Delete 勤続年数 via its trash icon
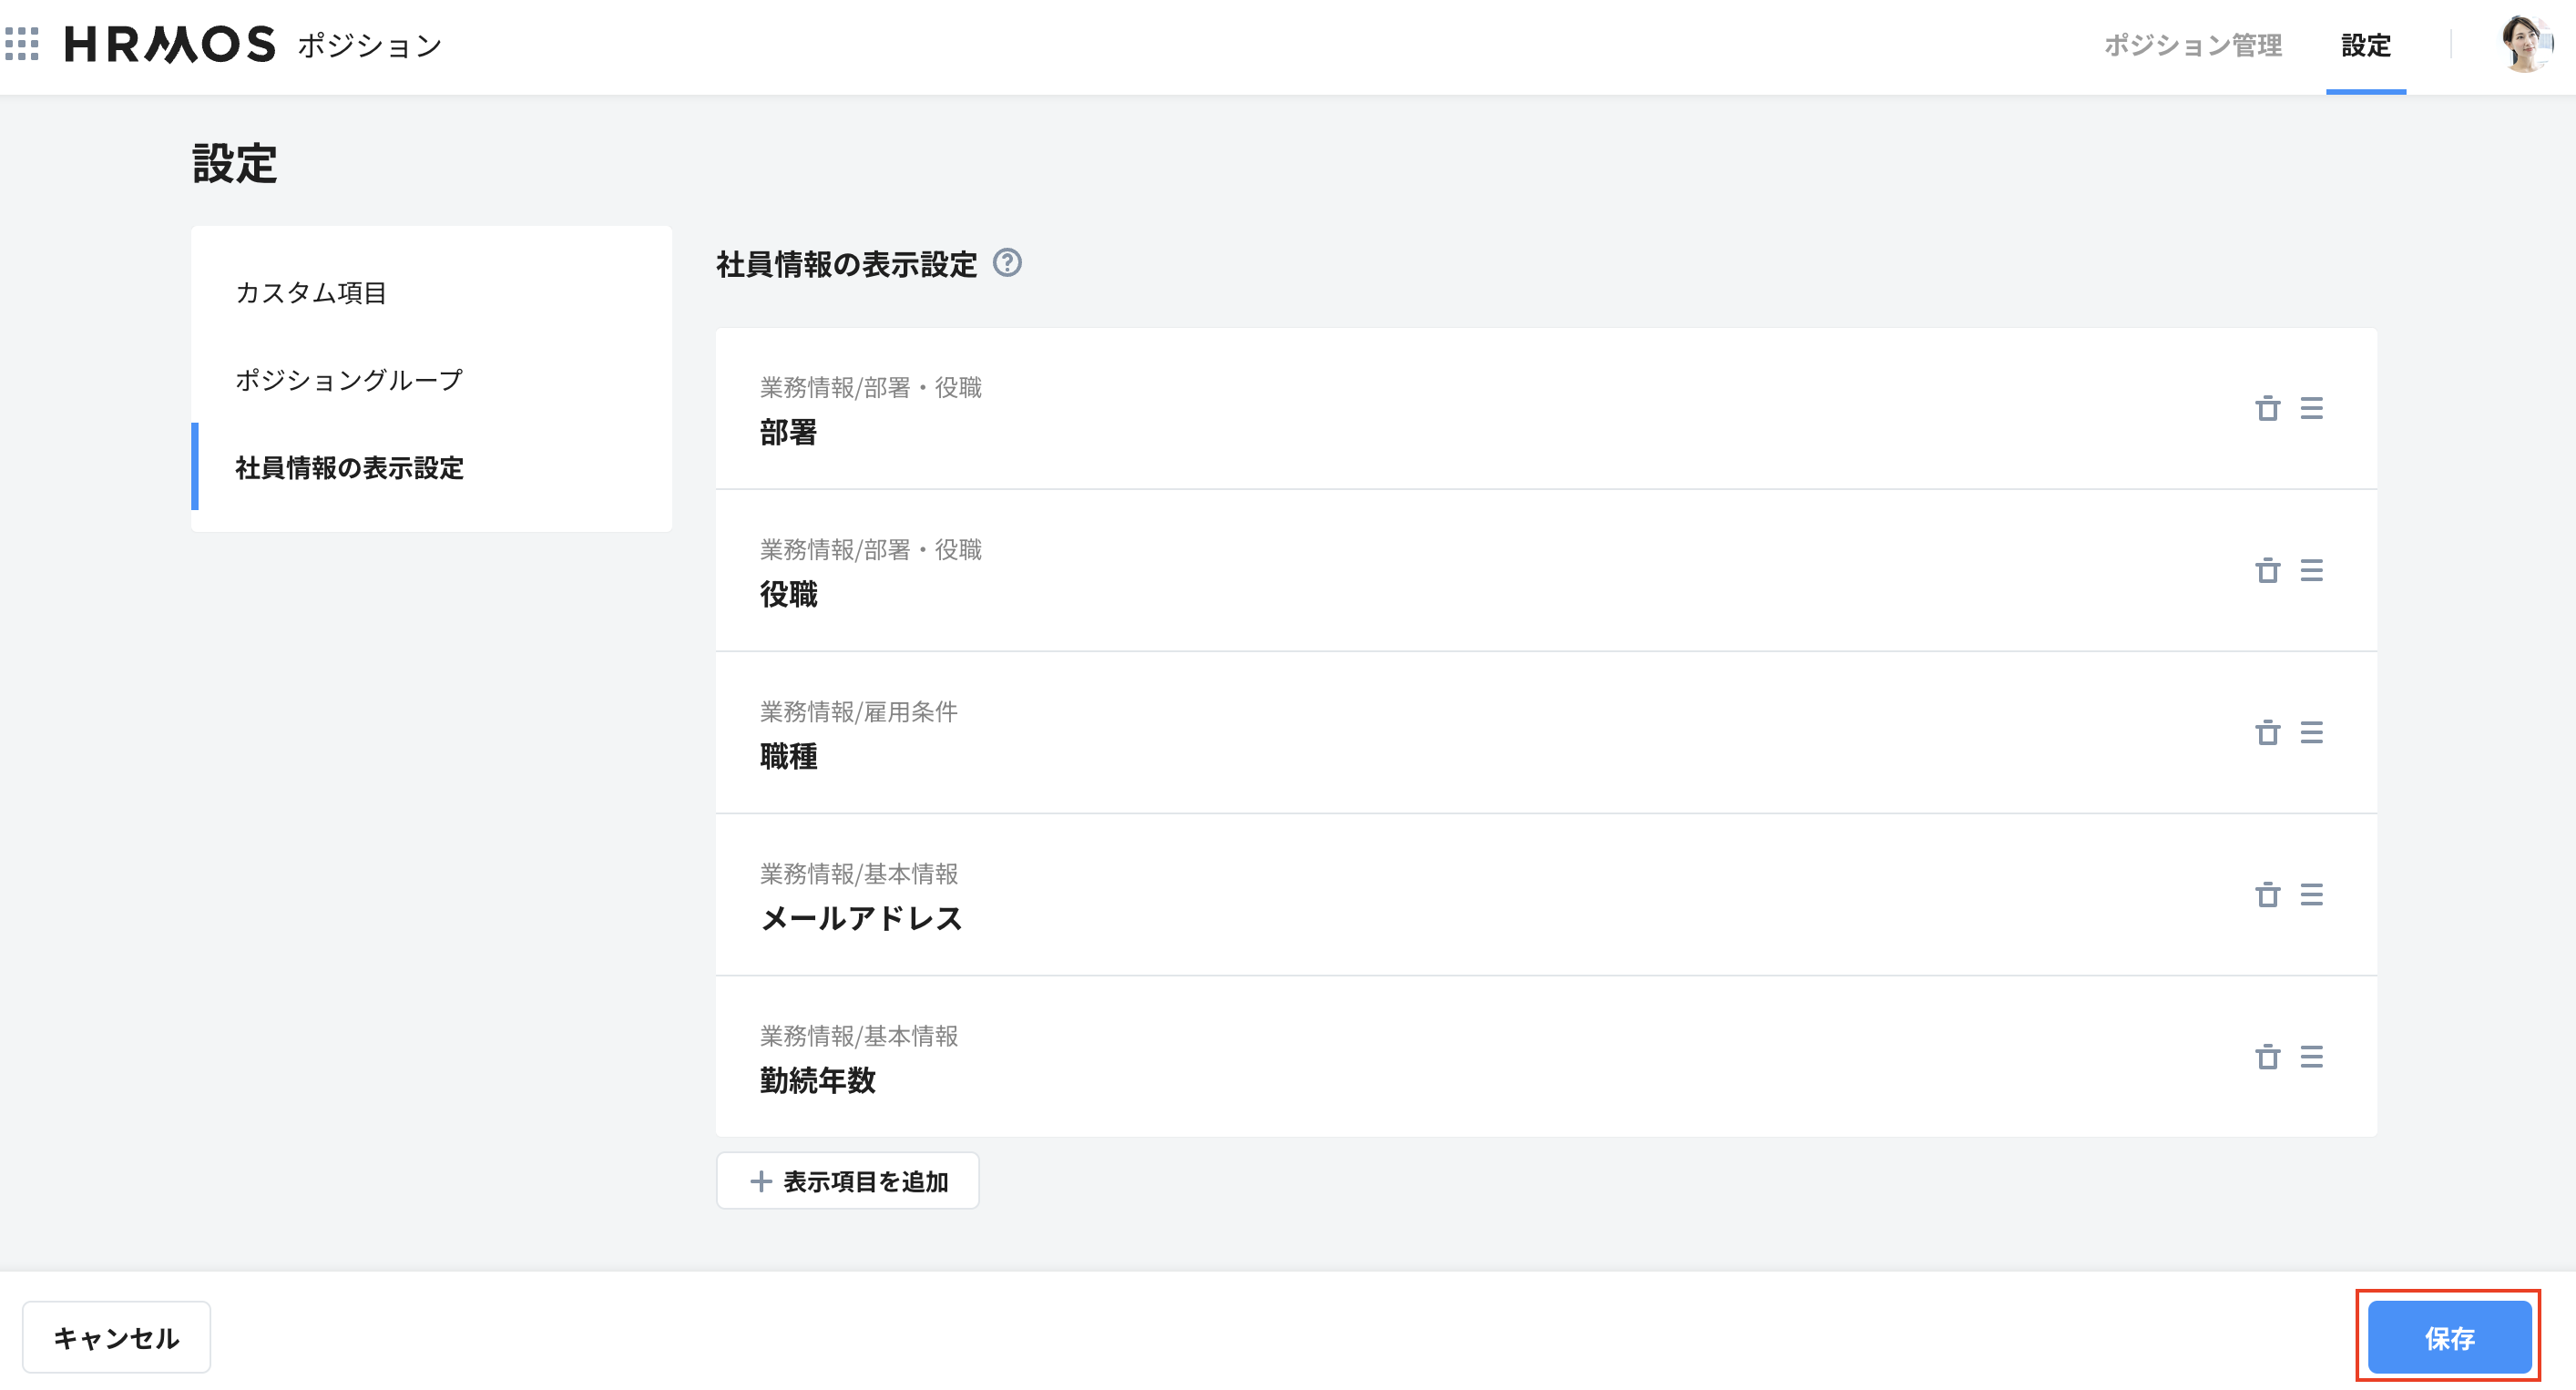 tap(2267, 1057)
